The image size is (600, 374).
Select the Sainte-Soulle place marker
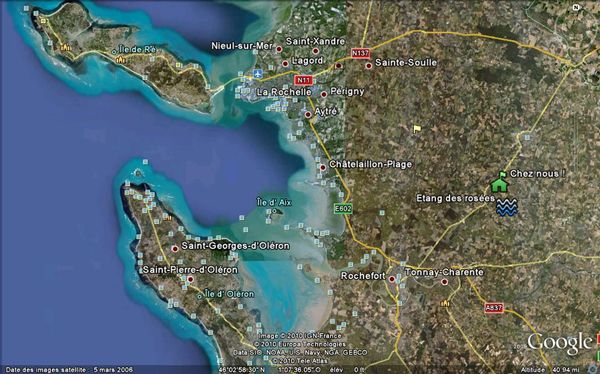(x=368, y=66)
